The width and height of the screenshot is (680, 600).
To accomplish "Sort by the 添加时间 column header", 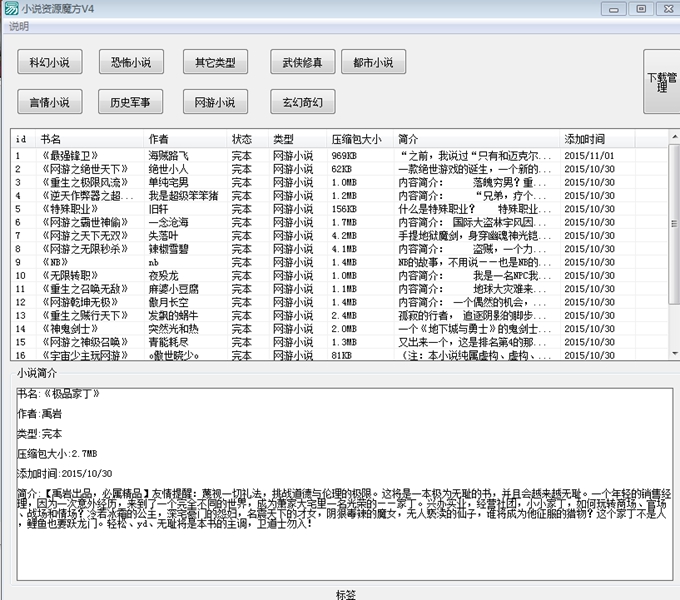I will tap(598, 139).
